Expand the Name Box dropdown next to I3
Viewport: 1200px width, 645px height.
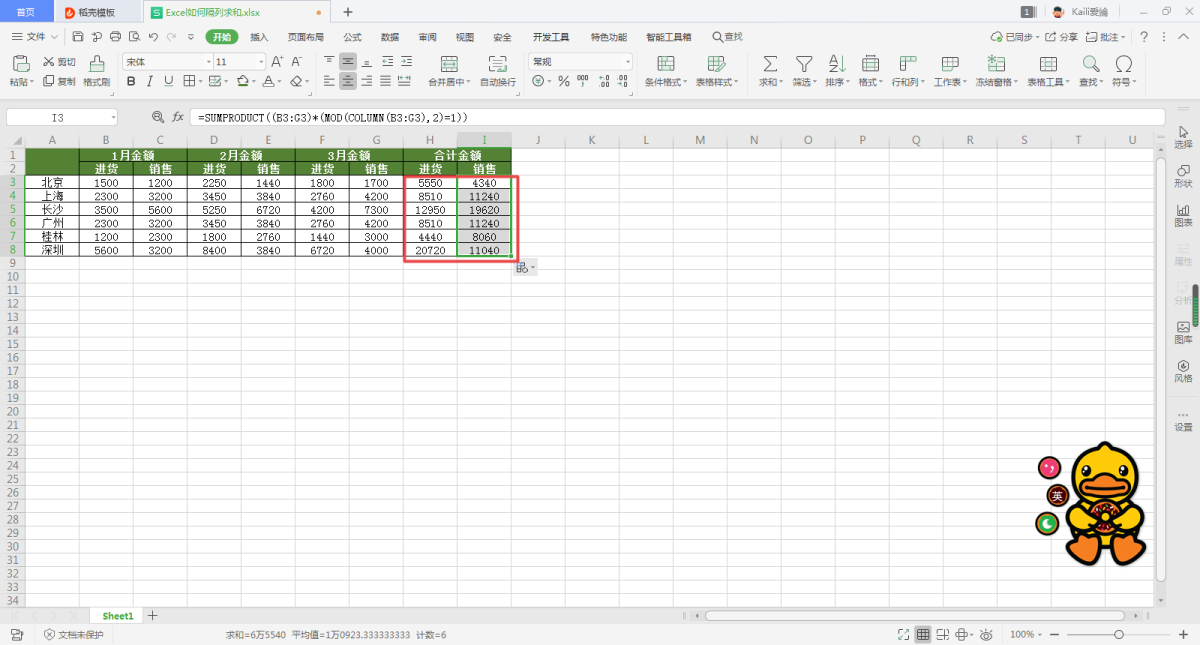pos(113,118)
